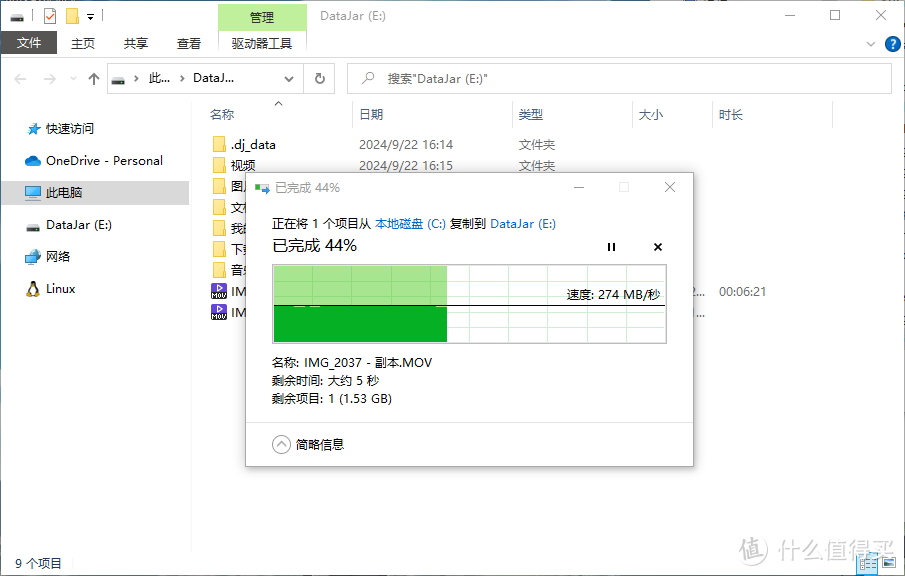
Task: Refresh the DataJar folder view
Action: 319,79
